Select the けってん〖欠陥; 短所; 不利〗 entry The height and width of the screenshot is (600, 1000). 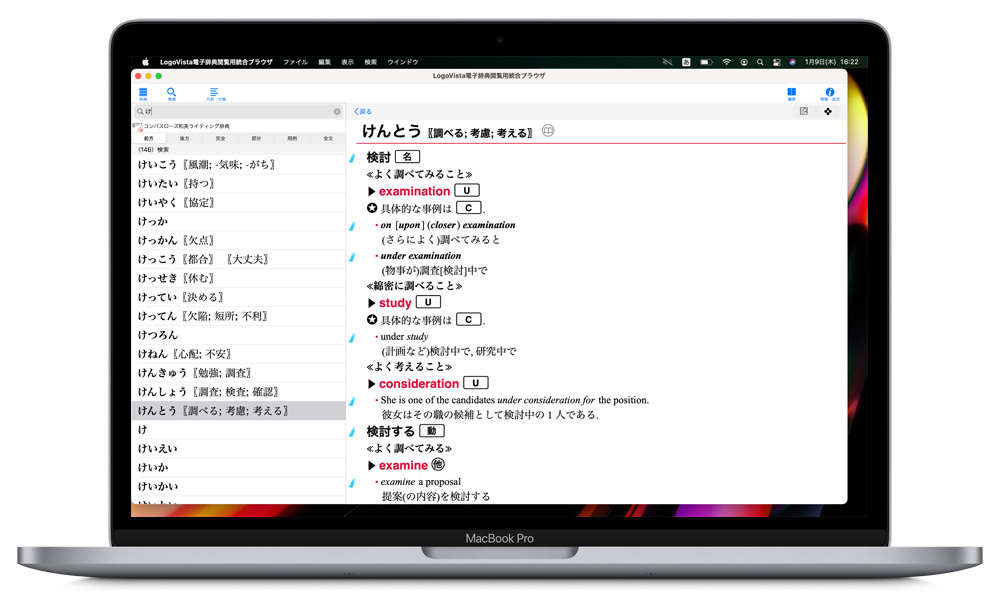(239, 316)
